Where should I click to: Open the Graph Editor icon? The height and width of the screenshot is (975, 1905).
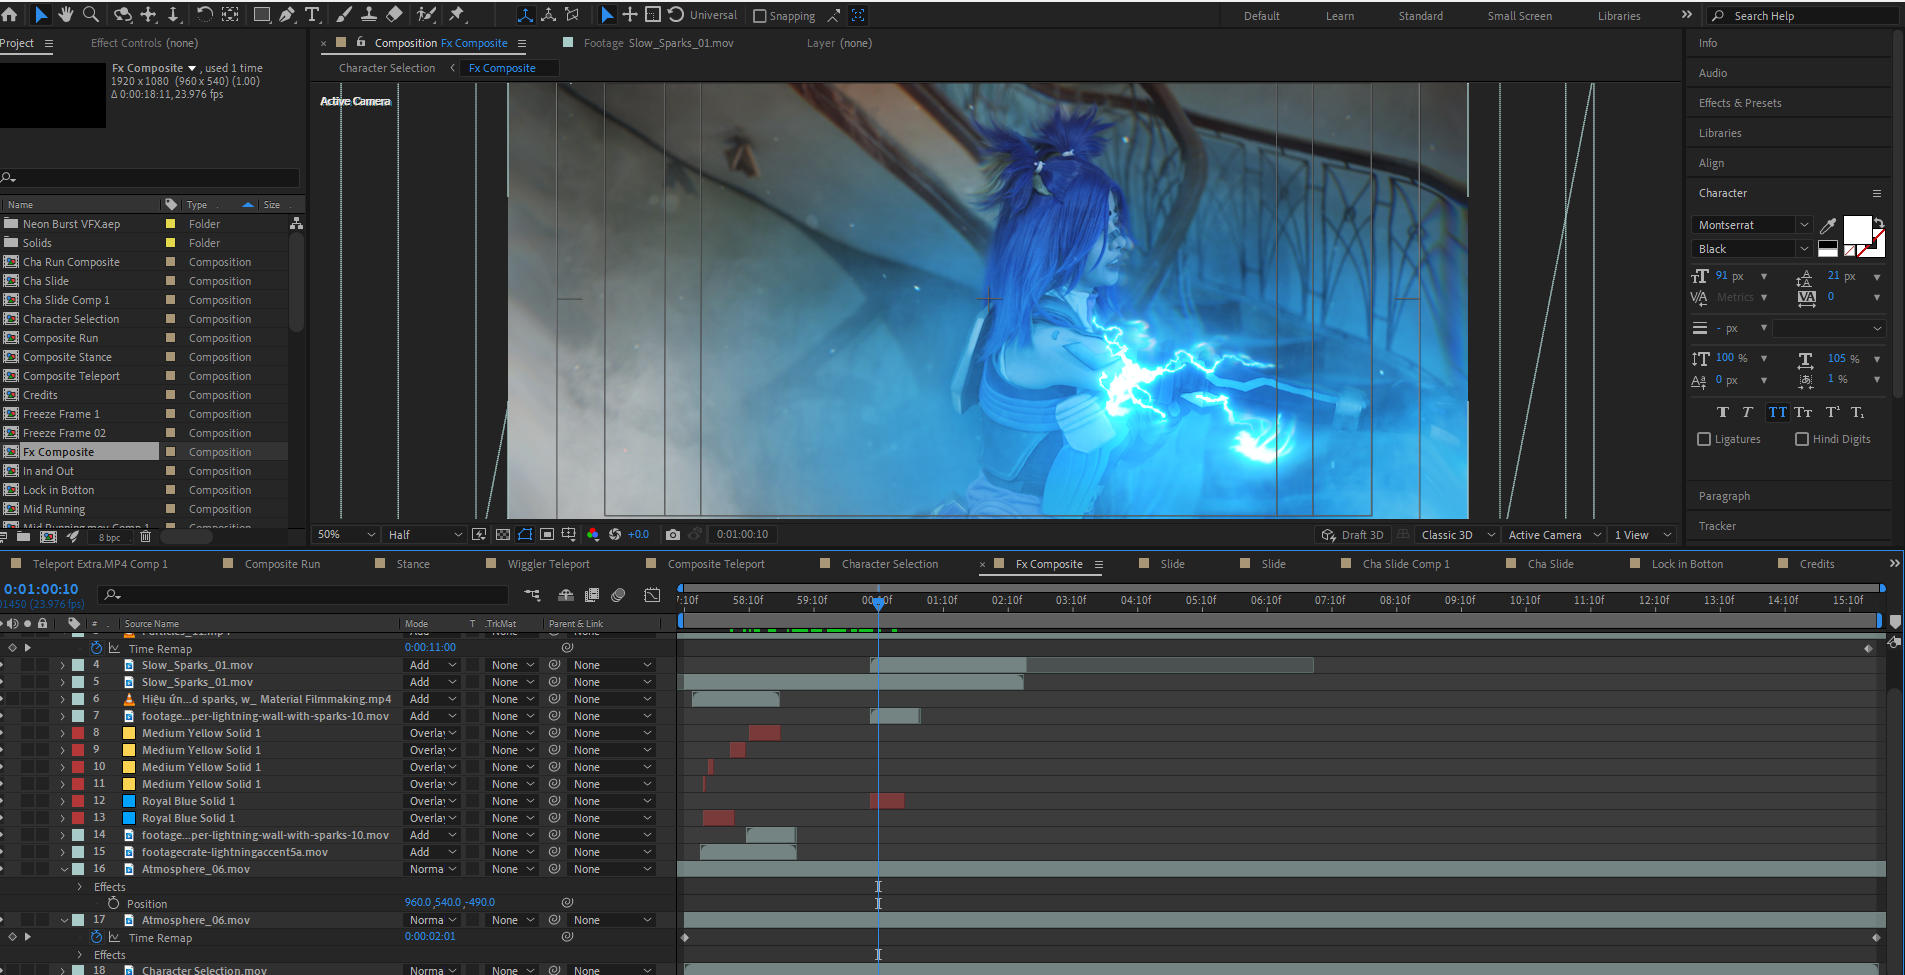point(652,595)
